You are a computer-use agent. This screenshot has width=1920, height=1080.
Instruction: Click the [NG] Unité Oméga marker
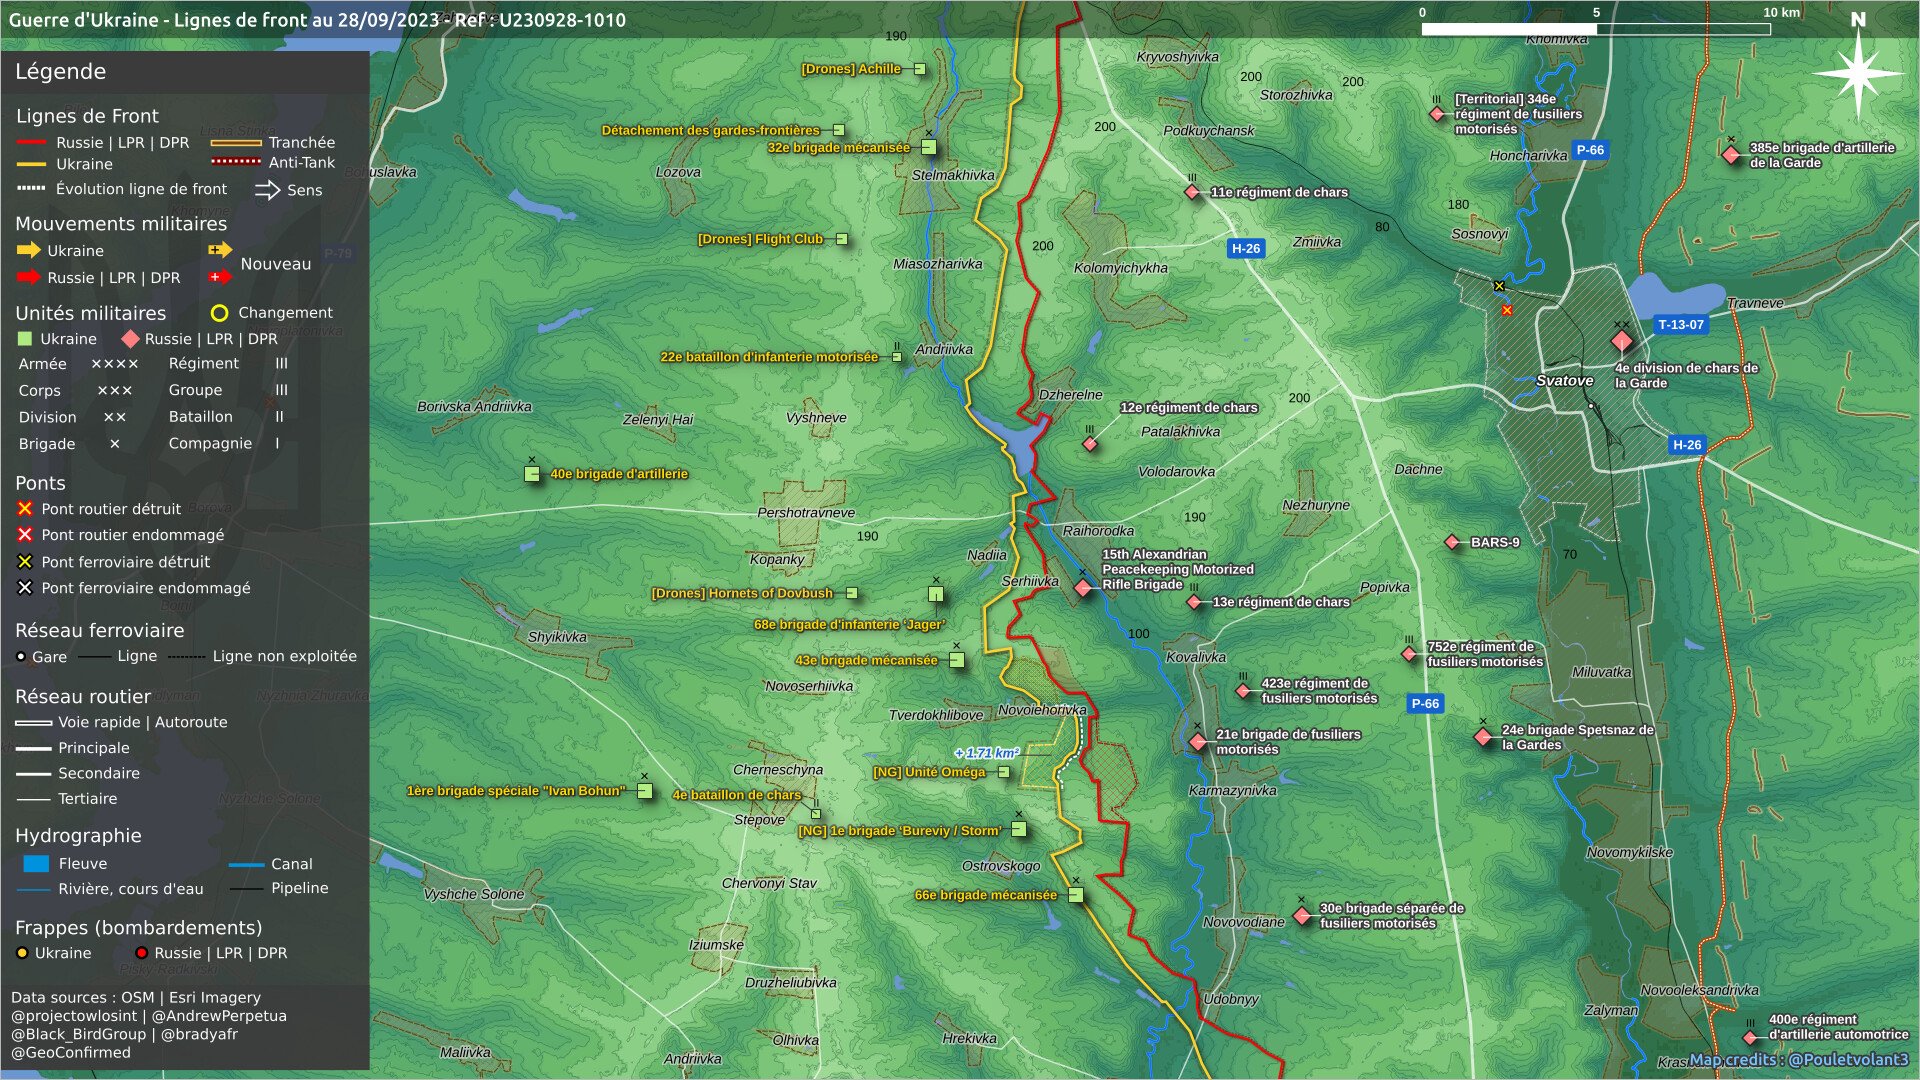[1003, 772]
